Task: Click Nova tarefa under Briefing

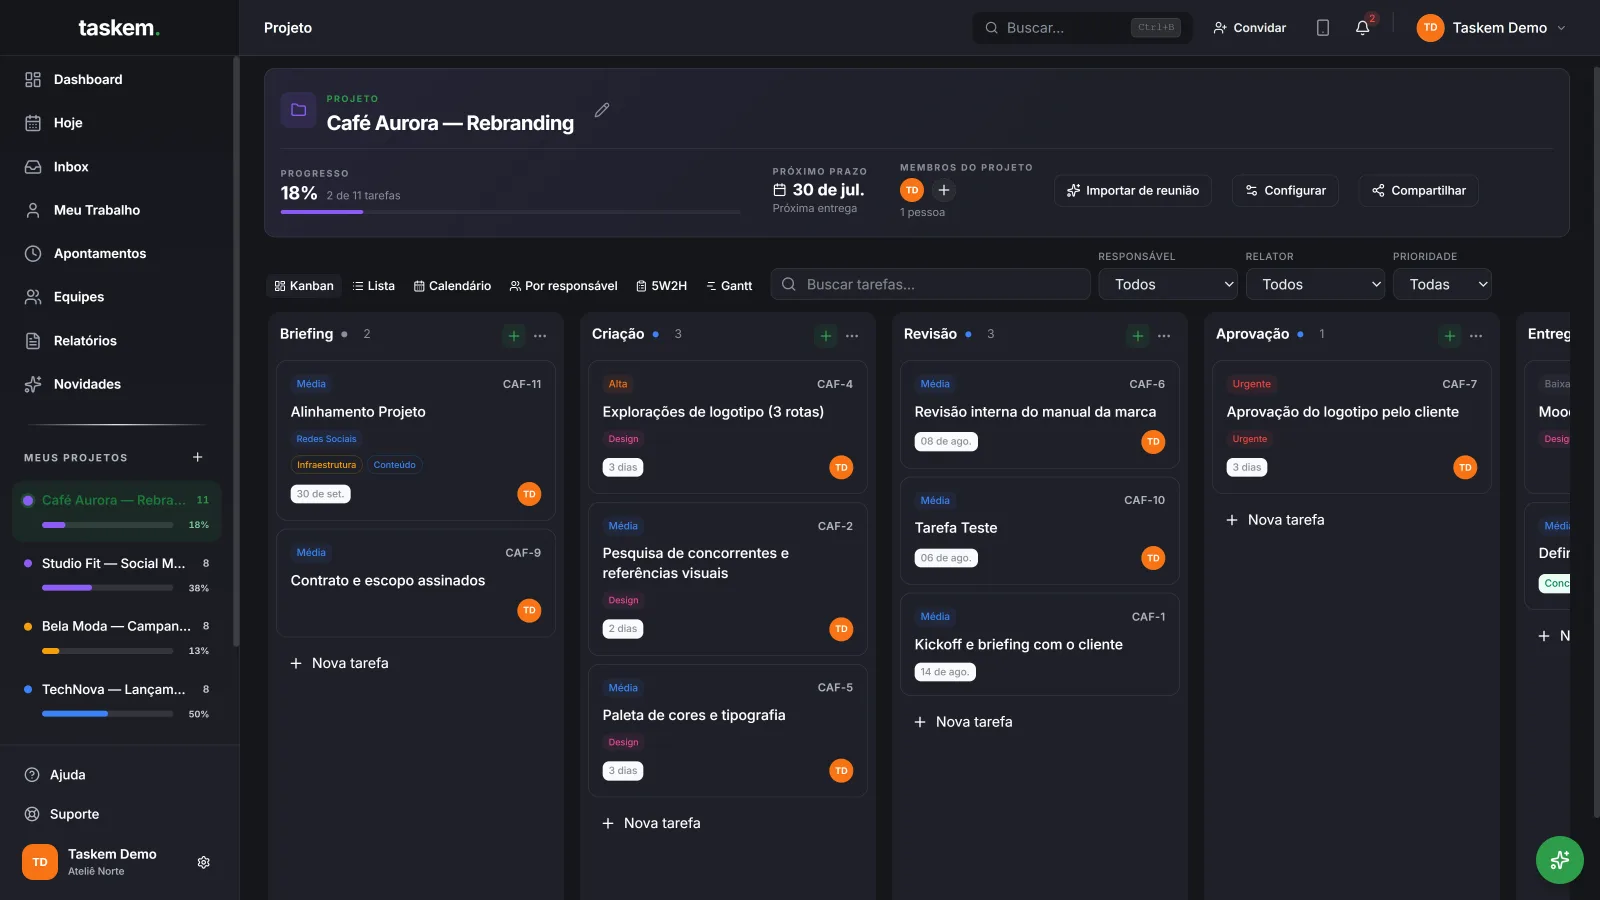Action: coord(339,663)
